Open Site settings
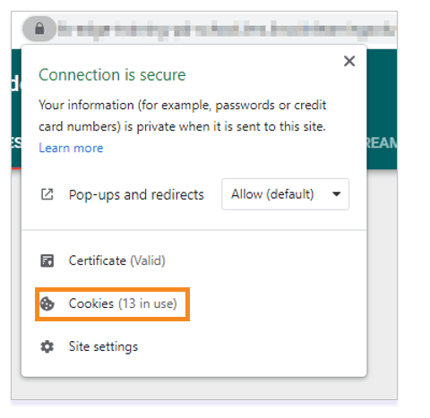The width and height of the screenshot is (430, 418). tap(103, 347)
